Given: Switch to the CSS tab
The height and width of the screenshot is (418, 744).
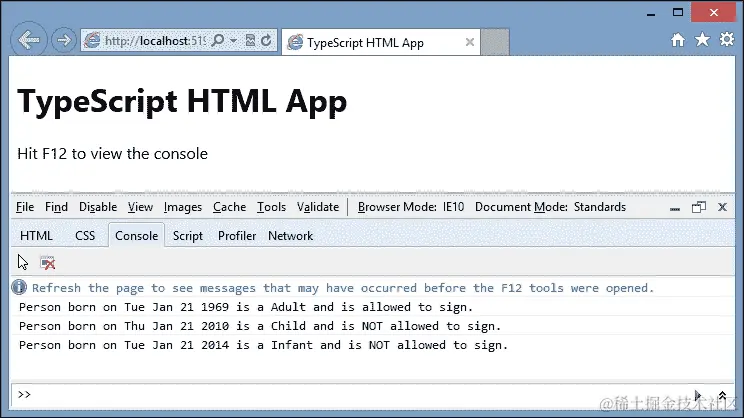Looking at the screenshot, I should (x=85, y=236).
